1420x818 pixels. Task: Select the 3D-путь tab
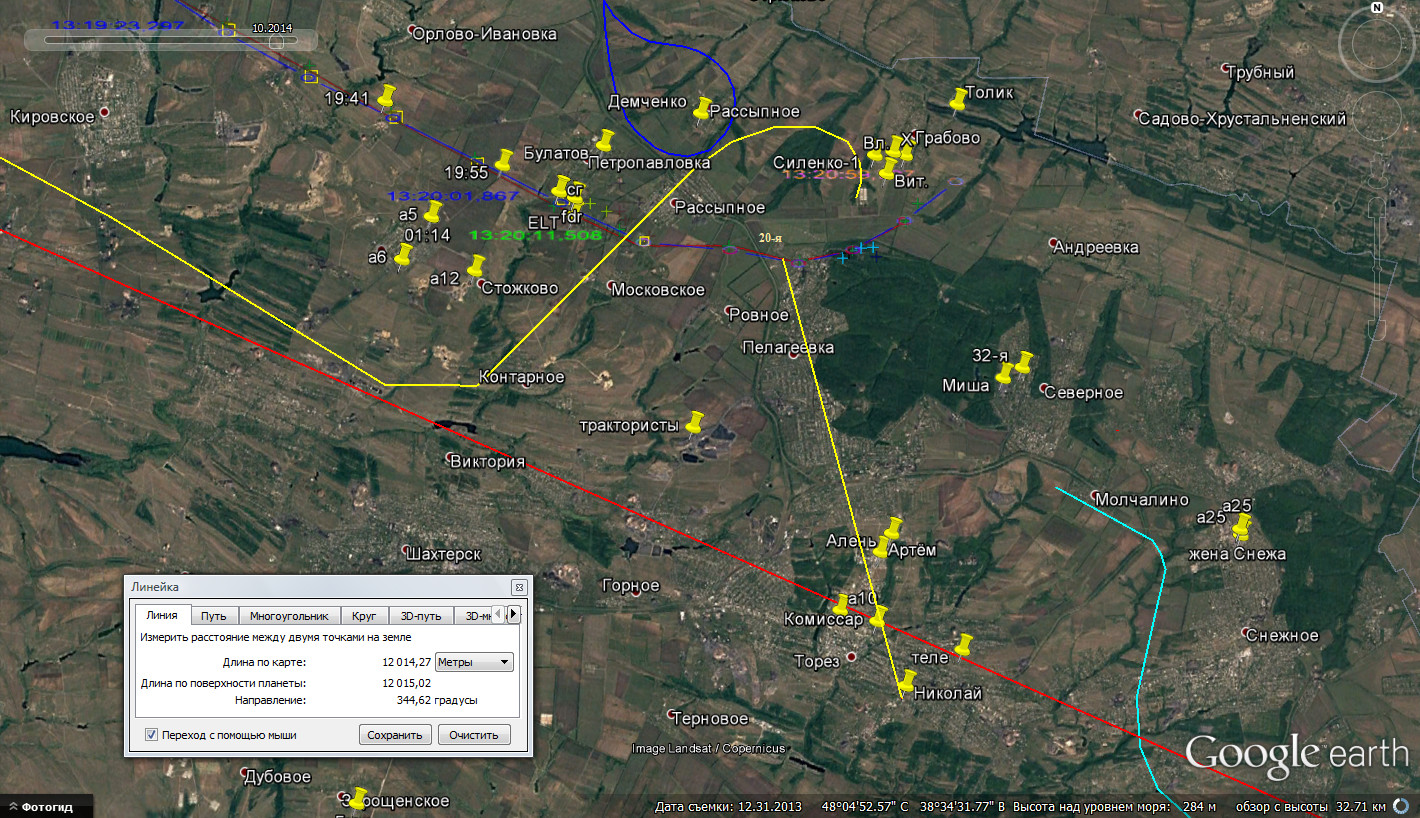coord(421,616)
